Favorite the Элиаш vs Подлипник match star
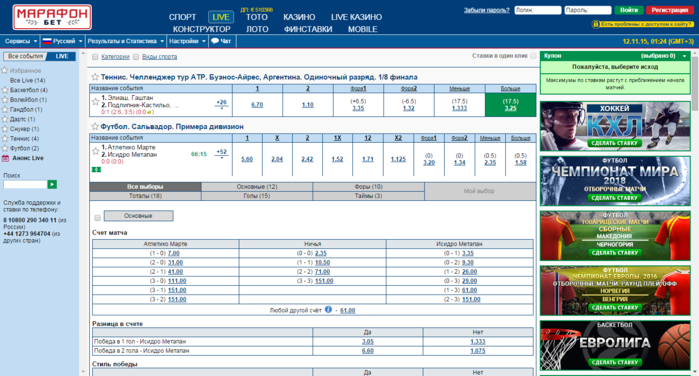The width and height of the screenshot is (699, 376). tap(95, 102)
